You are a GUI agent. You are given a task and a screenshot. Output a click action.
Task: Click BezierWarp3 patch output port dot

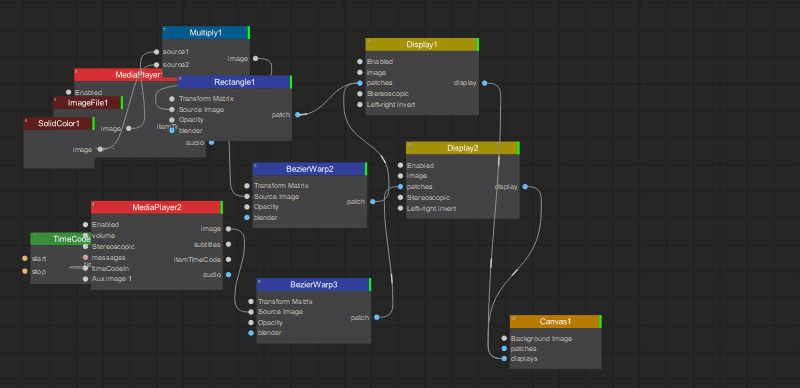(x=377, y=318)
